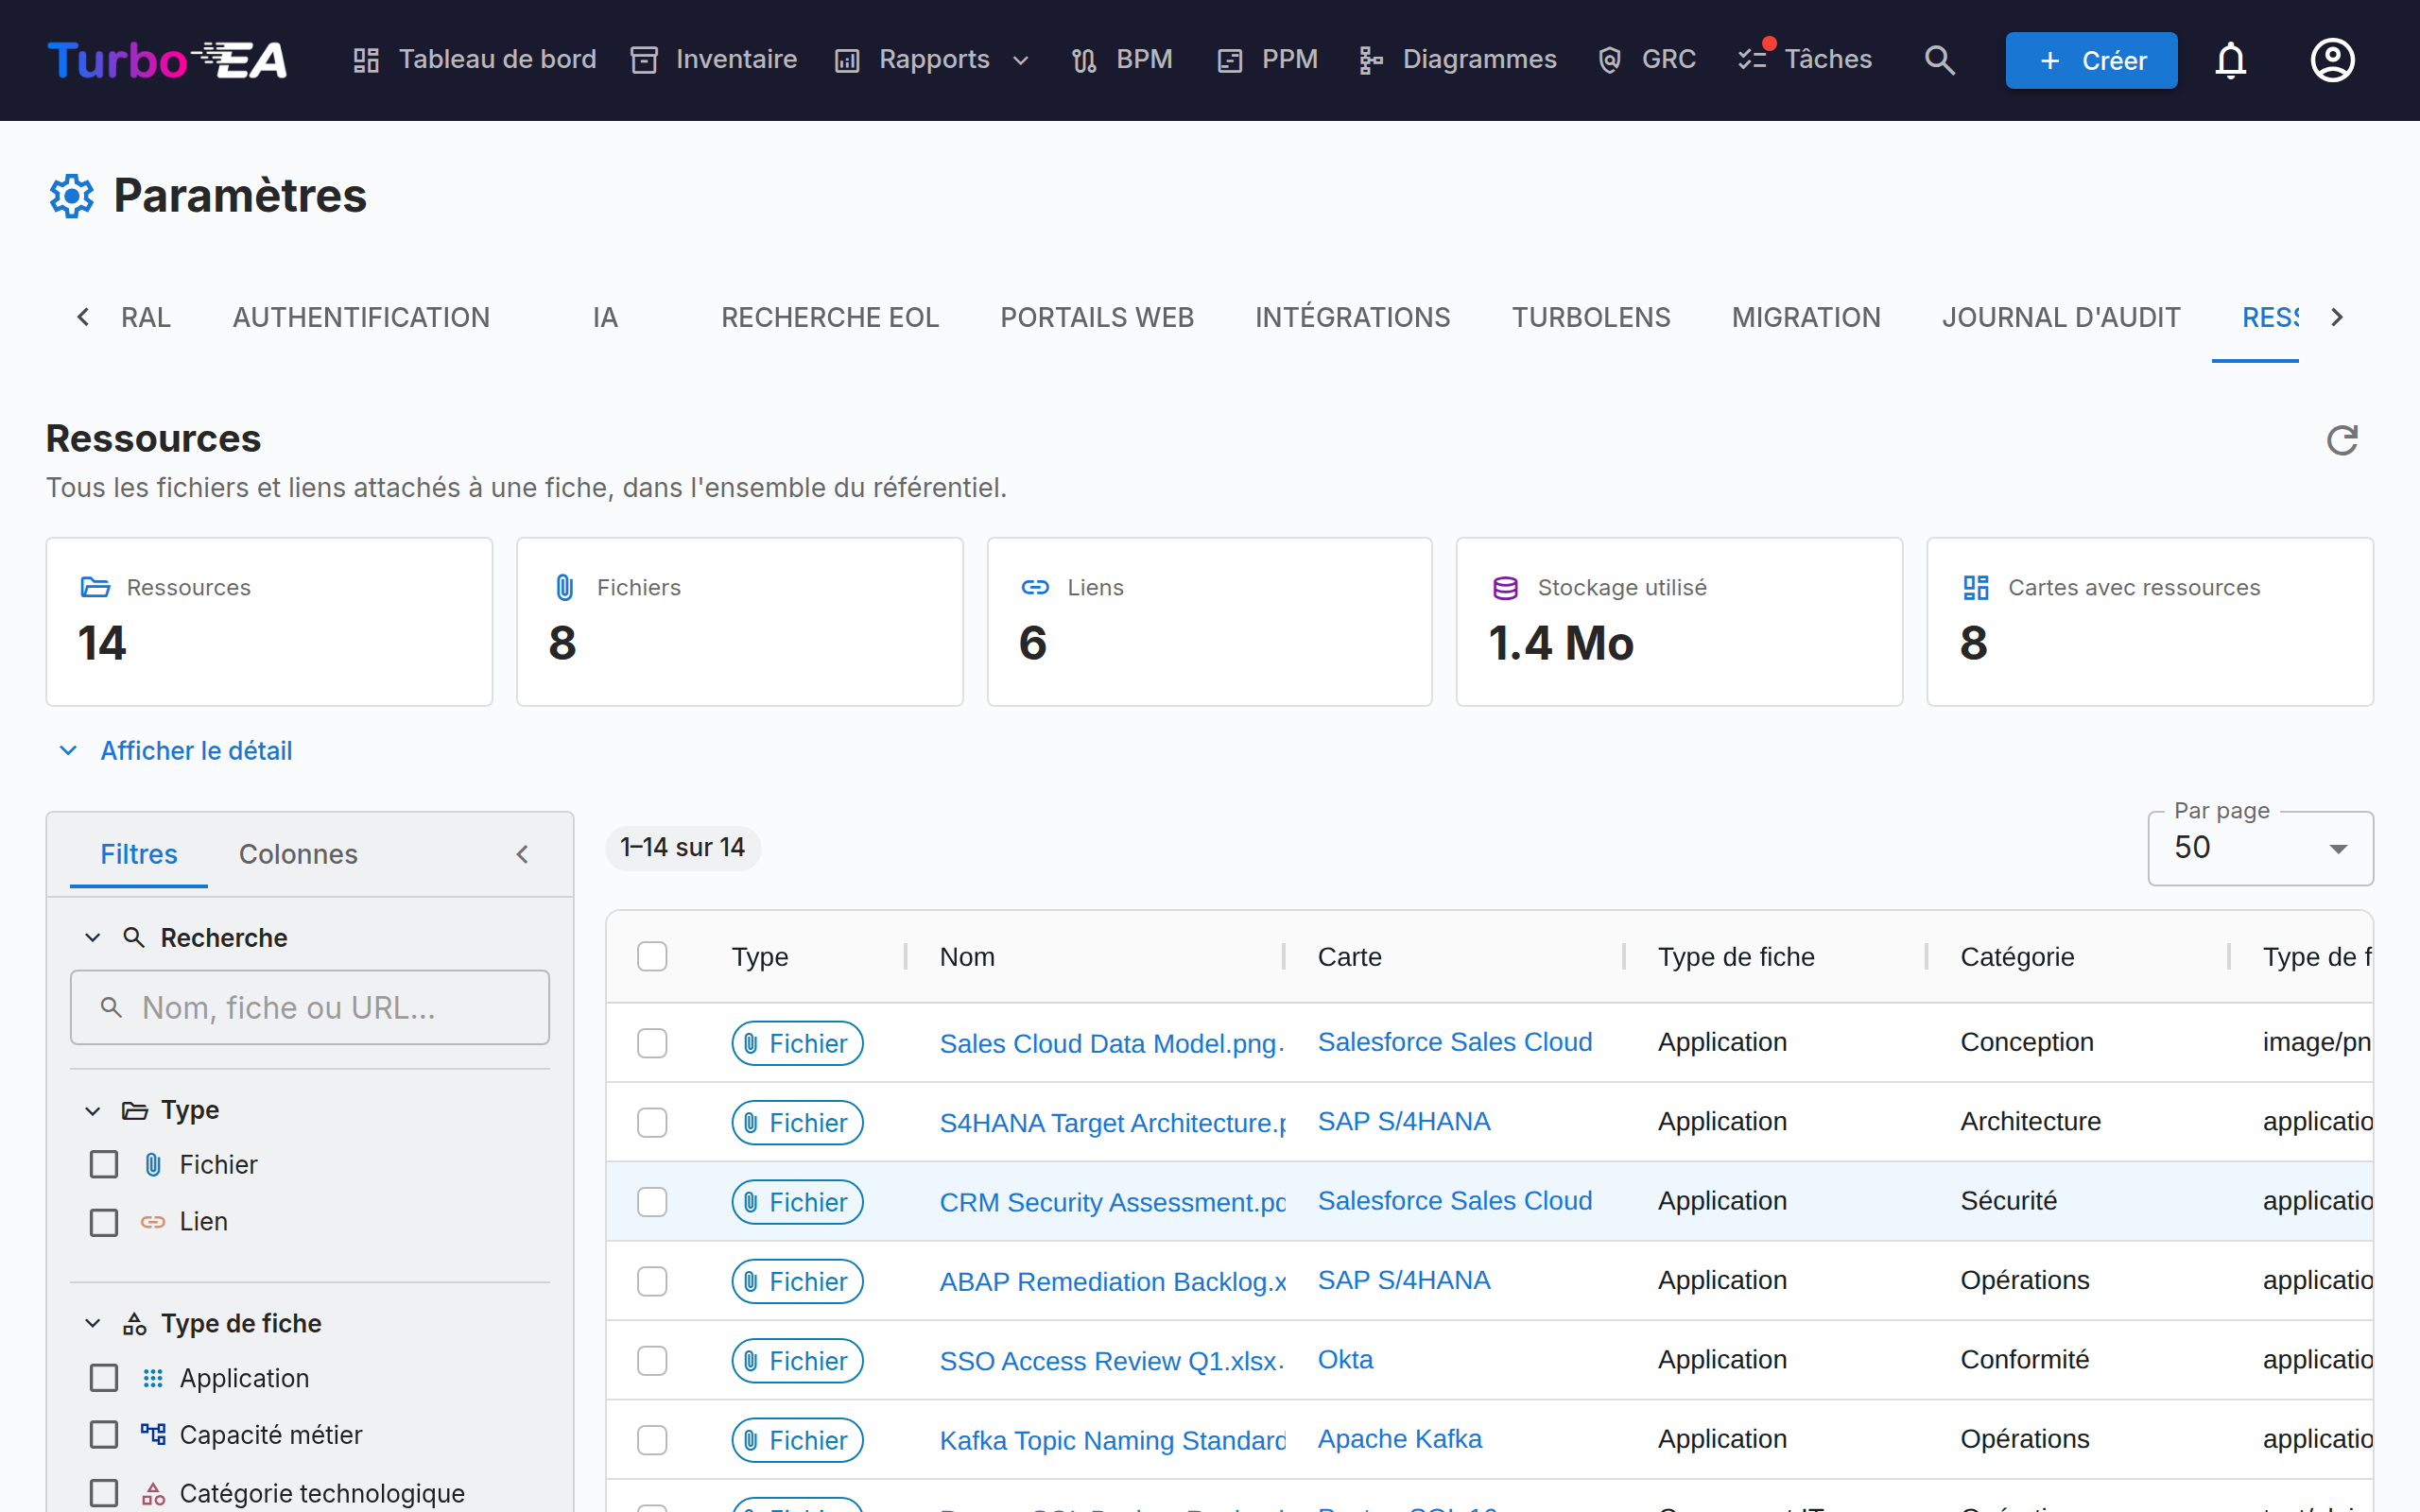Screen dimensions: 2420x1512
Task: Click the Ressources folder card icon
Action: coord(95,587)
